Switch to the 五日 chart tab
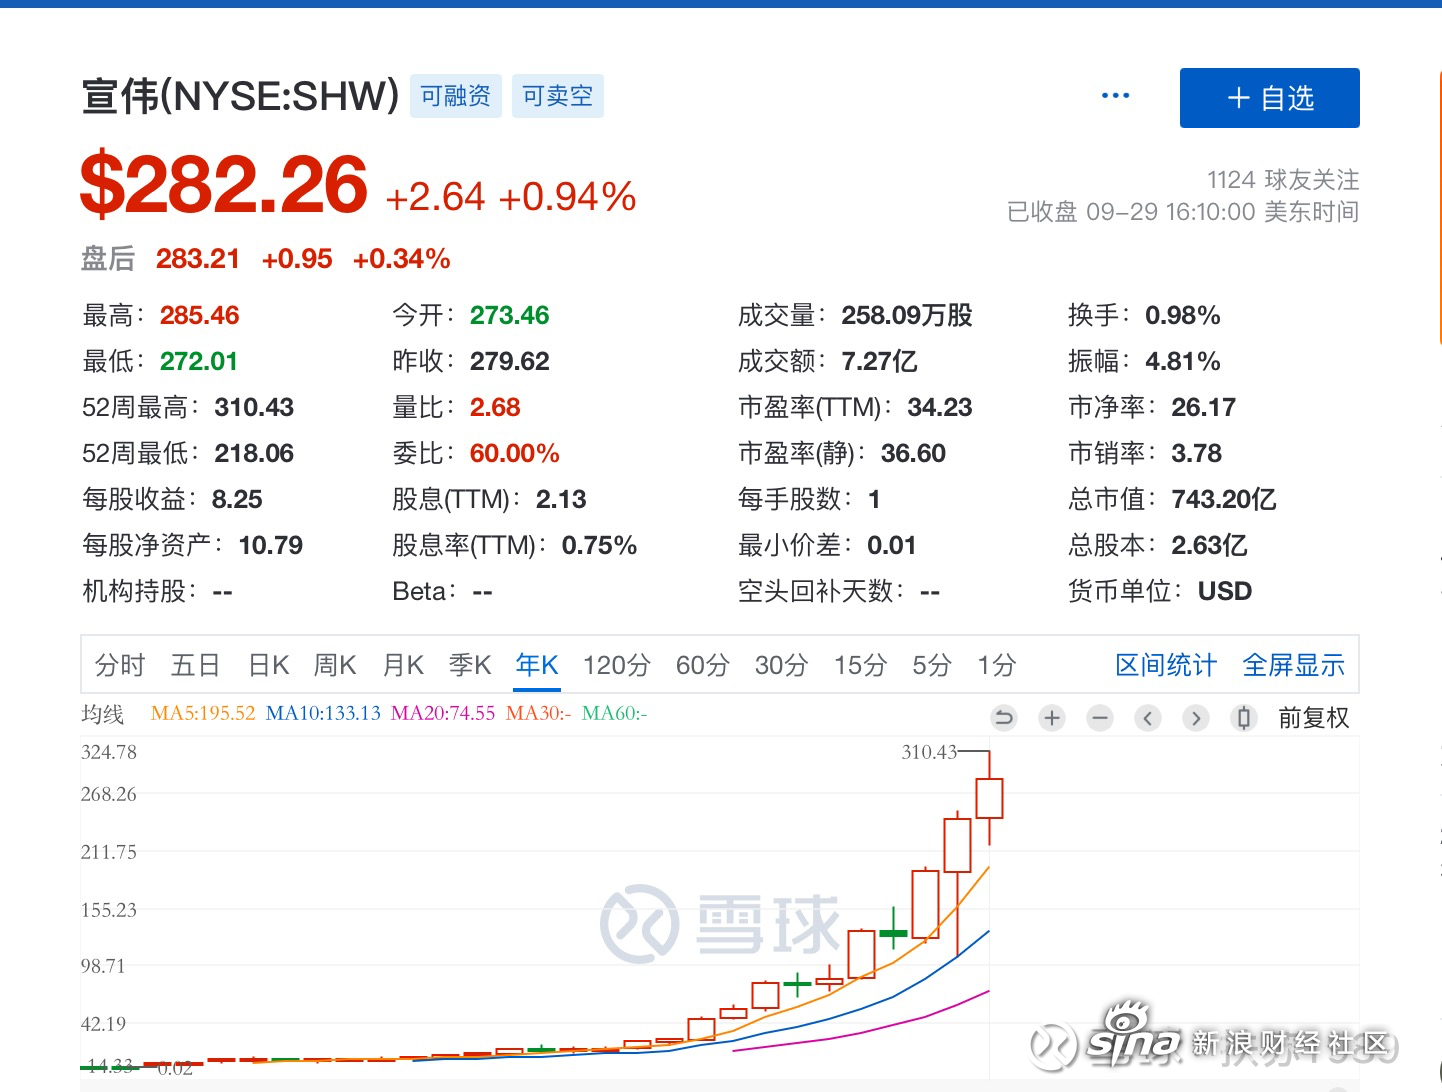The image size is (1442, 1092). [x=195, y=665]
